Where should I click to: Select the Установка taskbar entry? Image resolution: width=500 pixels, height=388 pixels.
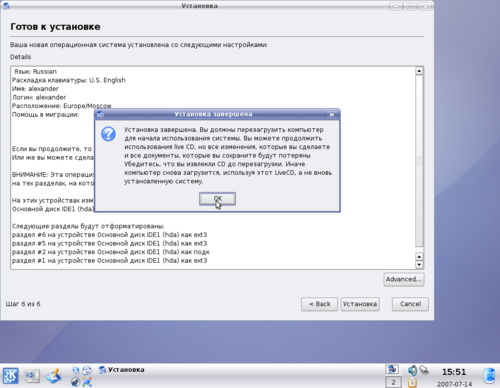pyautogui.click(x=122, y=370)
